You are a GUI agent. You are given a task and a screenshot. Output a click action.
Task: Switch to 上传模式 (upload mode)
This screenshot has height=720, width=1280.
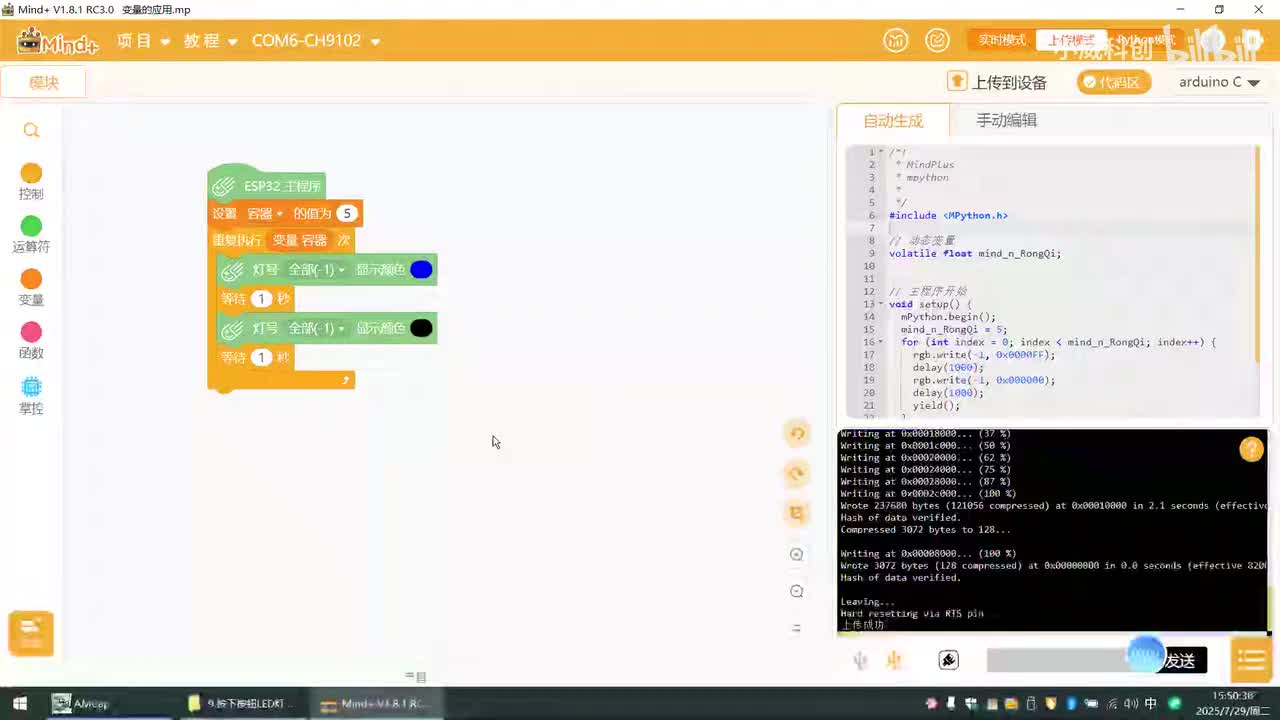1071,40
